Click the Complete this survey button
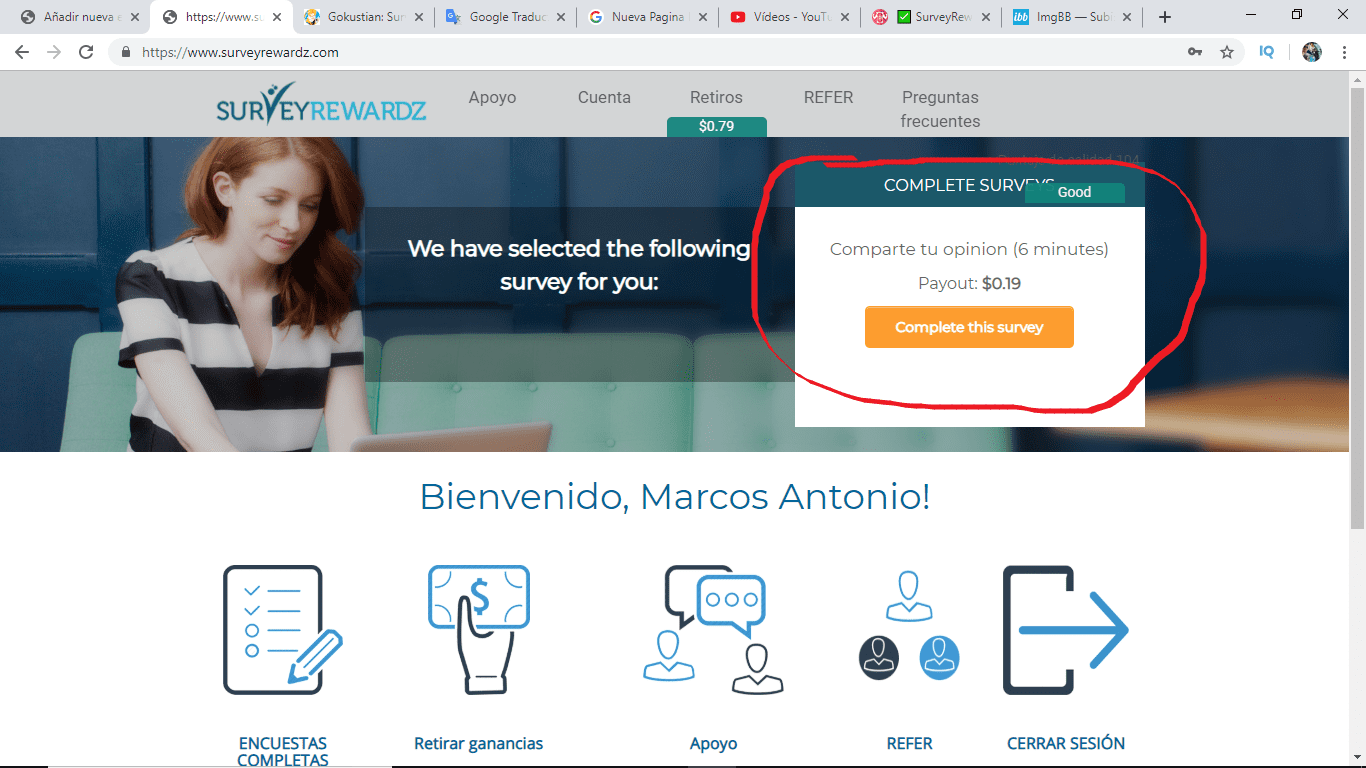This screenshot has width=1366, height=768. click(969, 327)
